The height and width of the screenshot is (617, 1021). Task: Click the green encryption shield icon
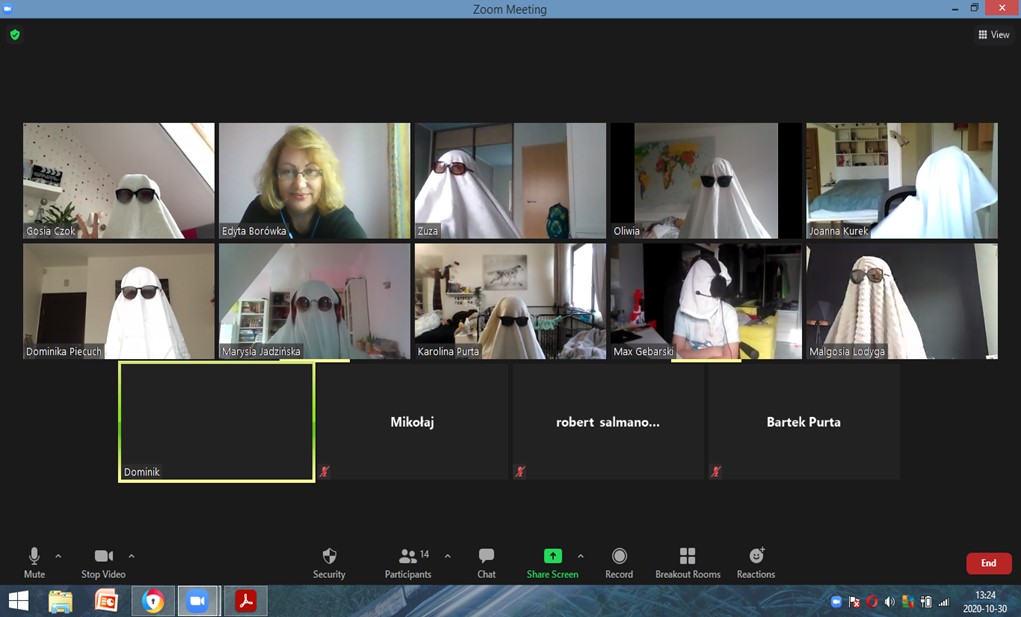tap(14, 35)
